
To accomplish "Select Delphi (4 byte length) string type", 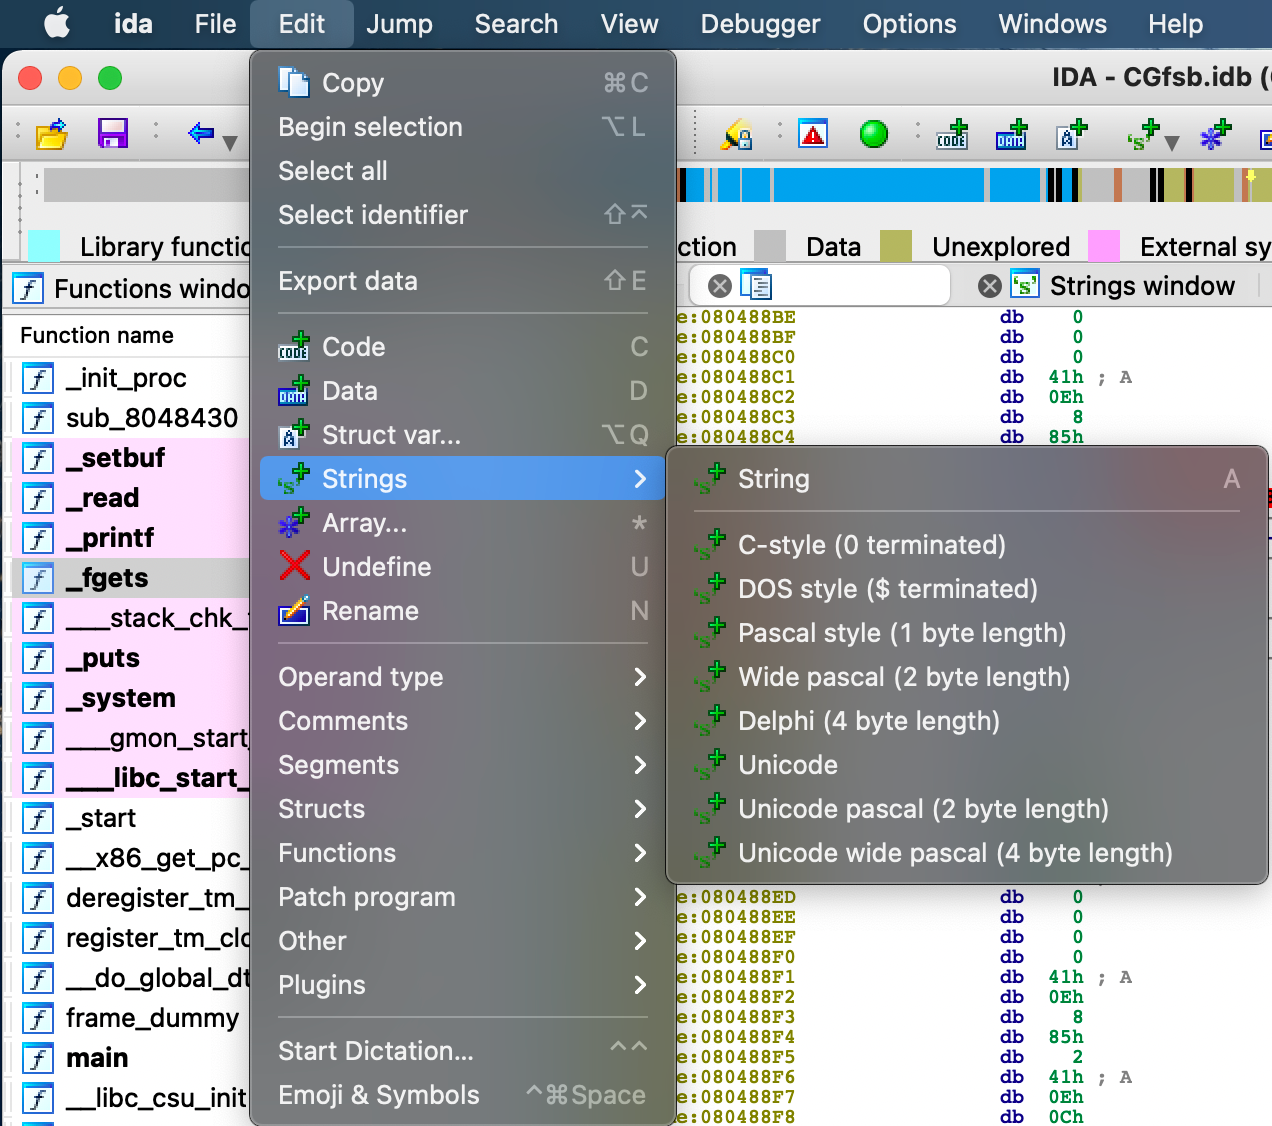I will pos(967,721).
